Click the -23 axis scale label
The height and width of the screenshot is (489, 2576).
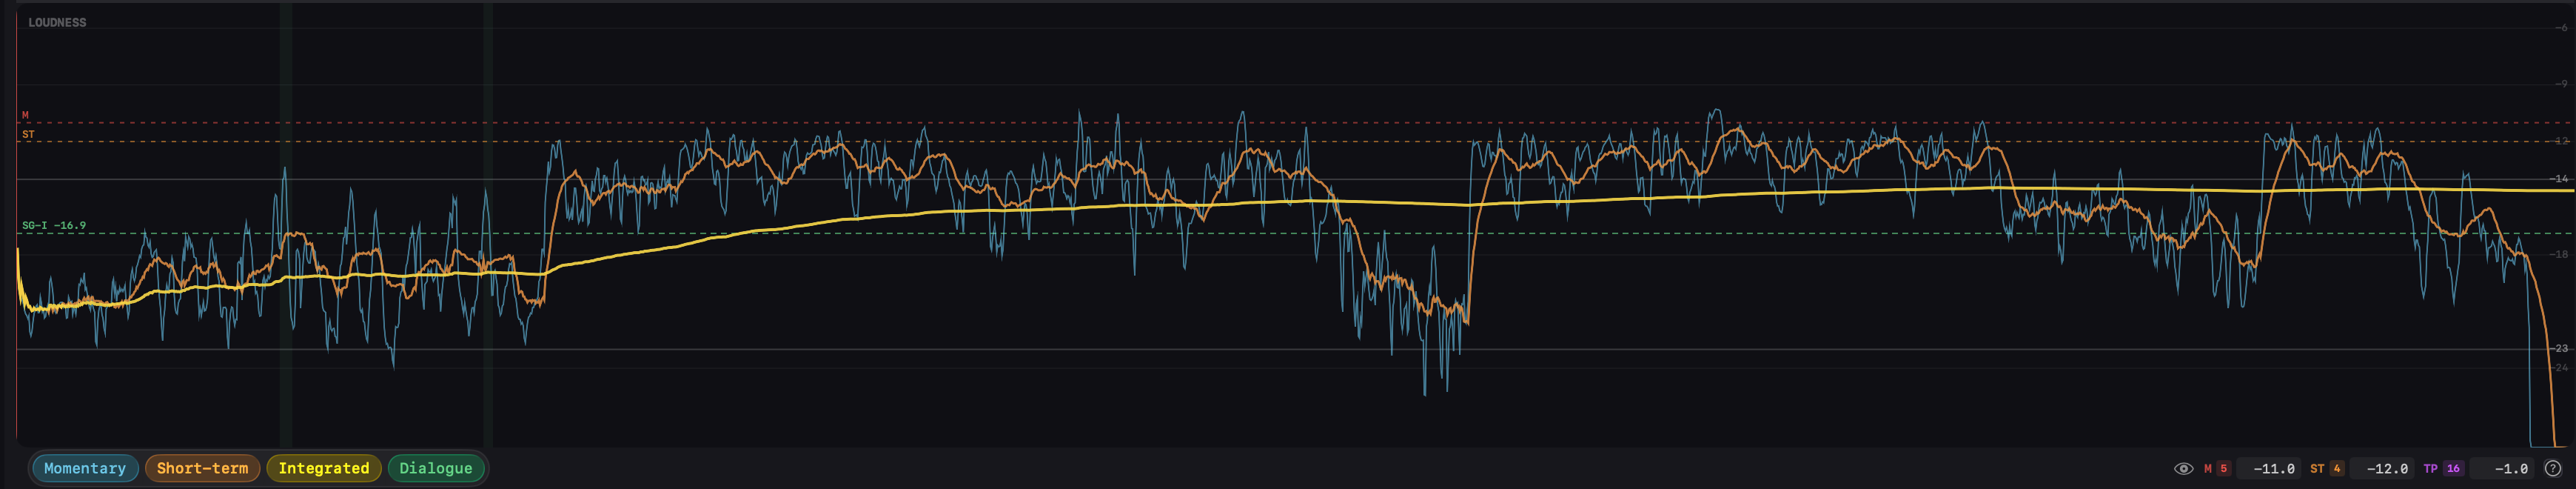[2559, 348]
